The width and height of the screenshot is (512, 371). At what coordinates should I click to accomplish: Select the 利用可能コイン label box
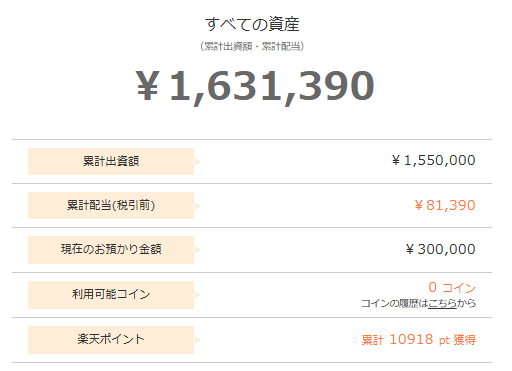pyautogui.click(x=111, y=295)
